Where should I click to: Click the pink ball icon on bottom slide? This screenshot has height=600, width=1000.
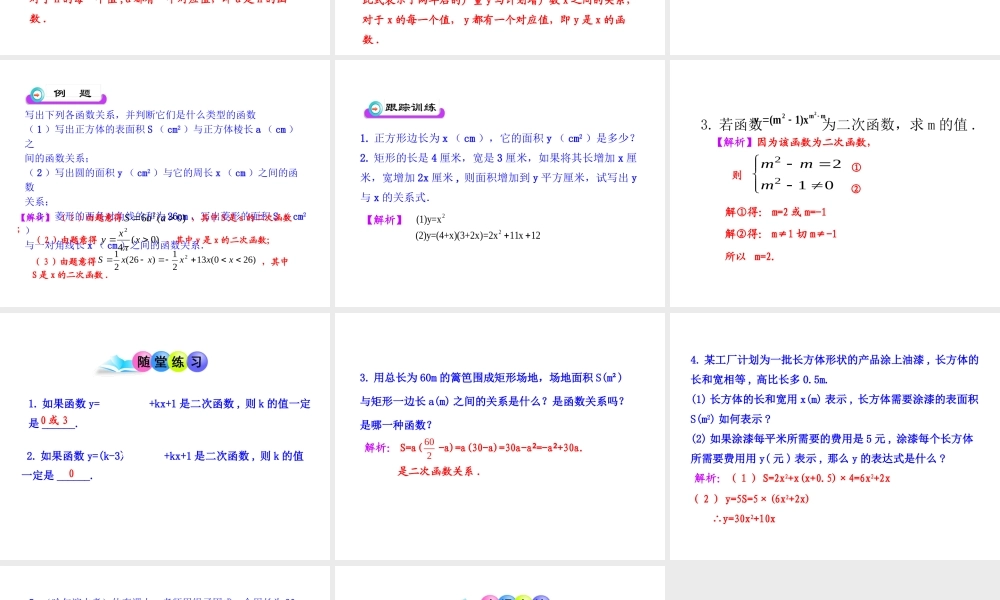click(x=489, y=598)
